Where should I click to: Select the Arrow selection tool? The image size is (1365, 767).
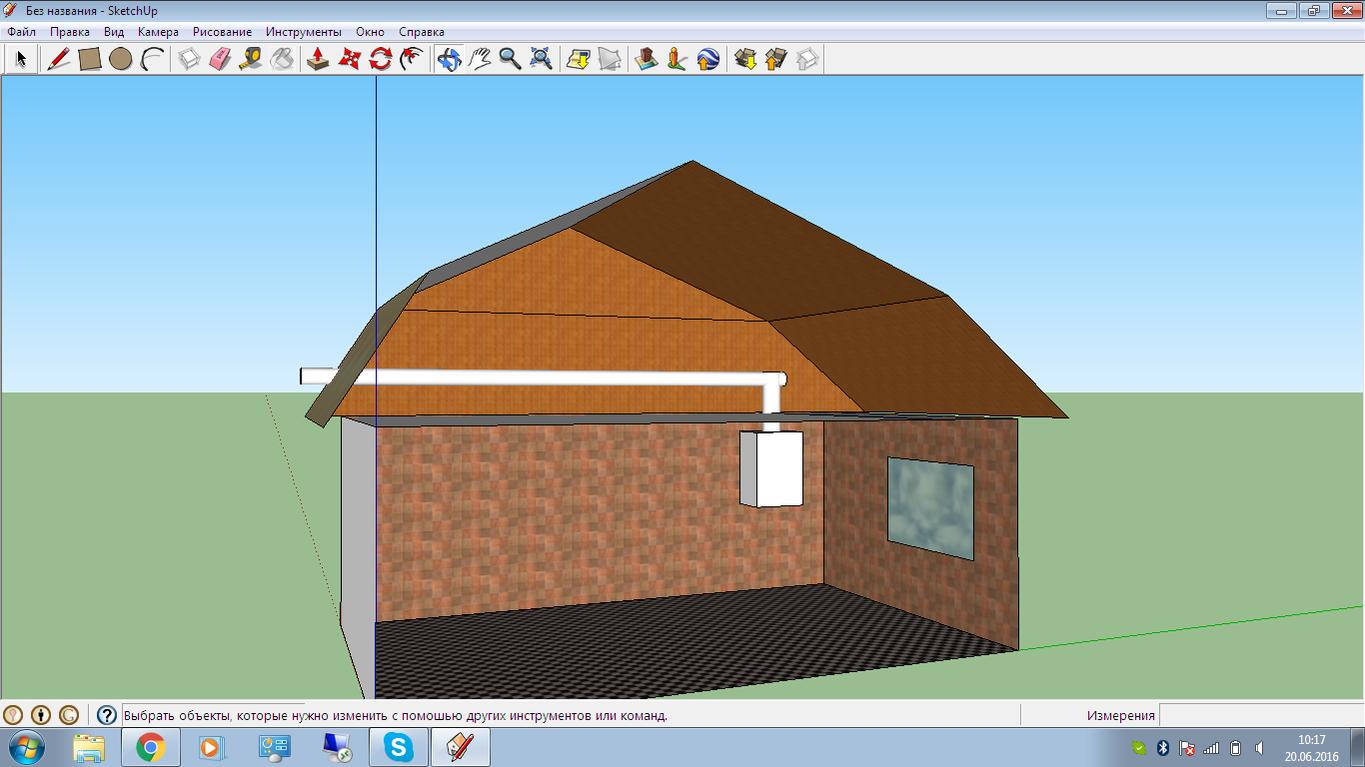tap(21, 59)
